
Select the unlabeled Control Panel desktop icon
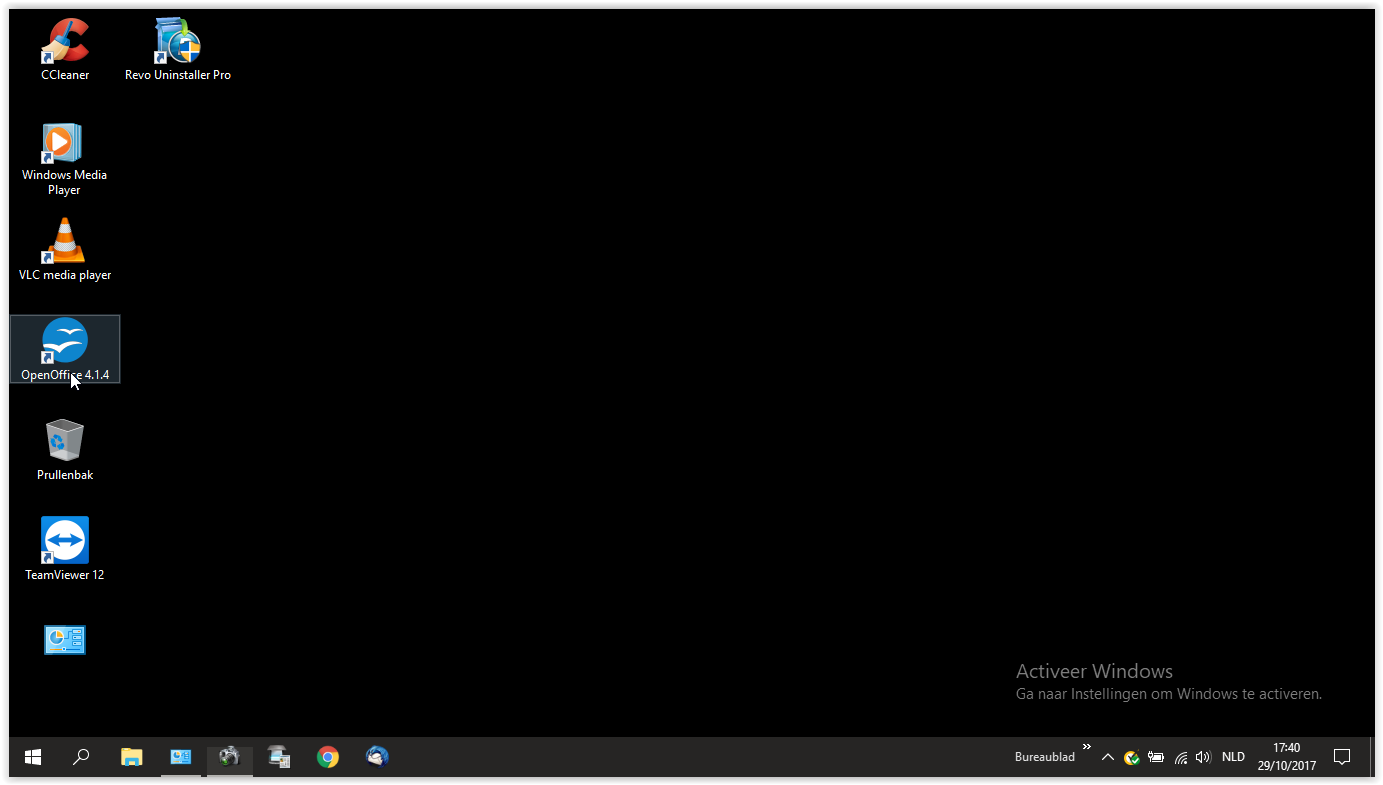(65, 640)
